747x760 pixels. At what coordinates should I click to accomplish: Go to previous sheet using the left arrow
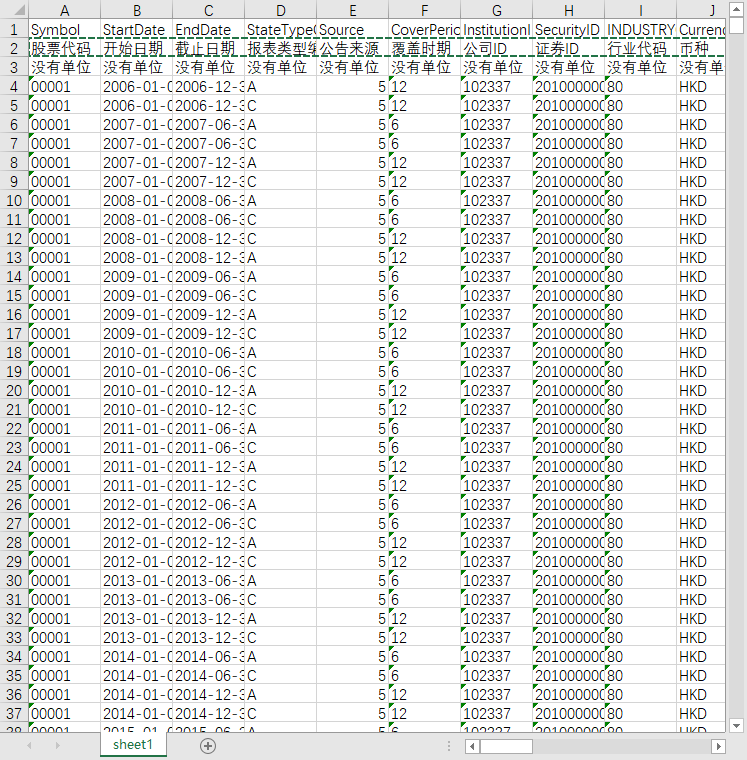(x=30, y=745)
